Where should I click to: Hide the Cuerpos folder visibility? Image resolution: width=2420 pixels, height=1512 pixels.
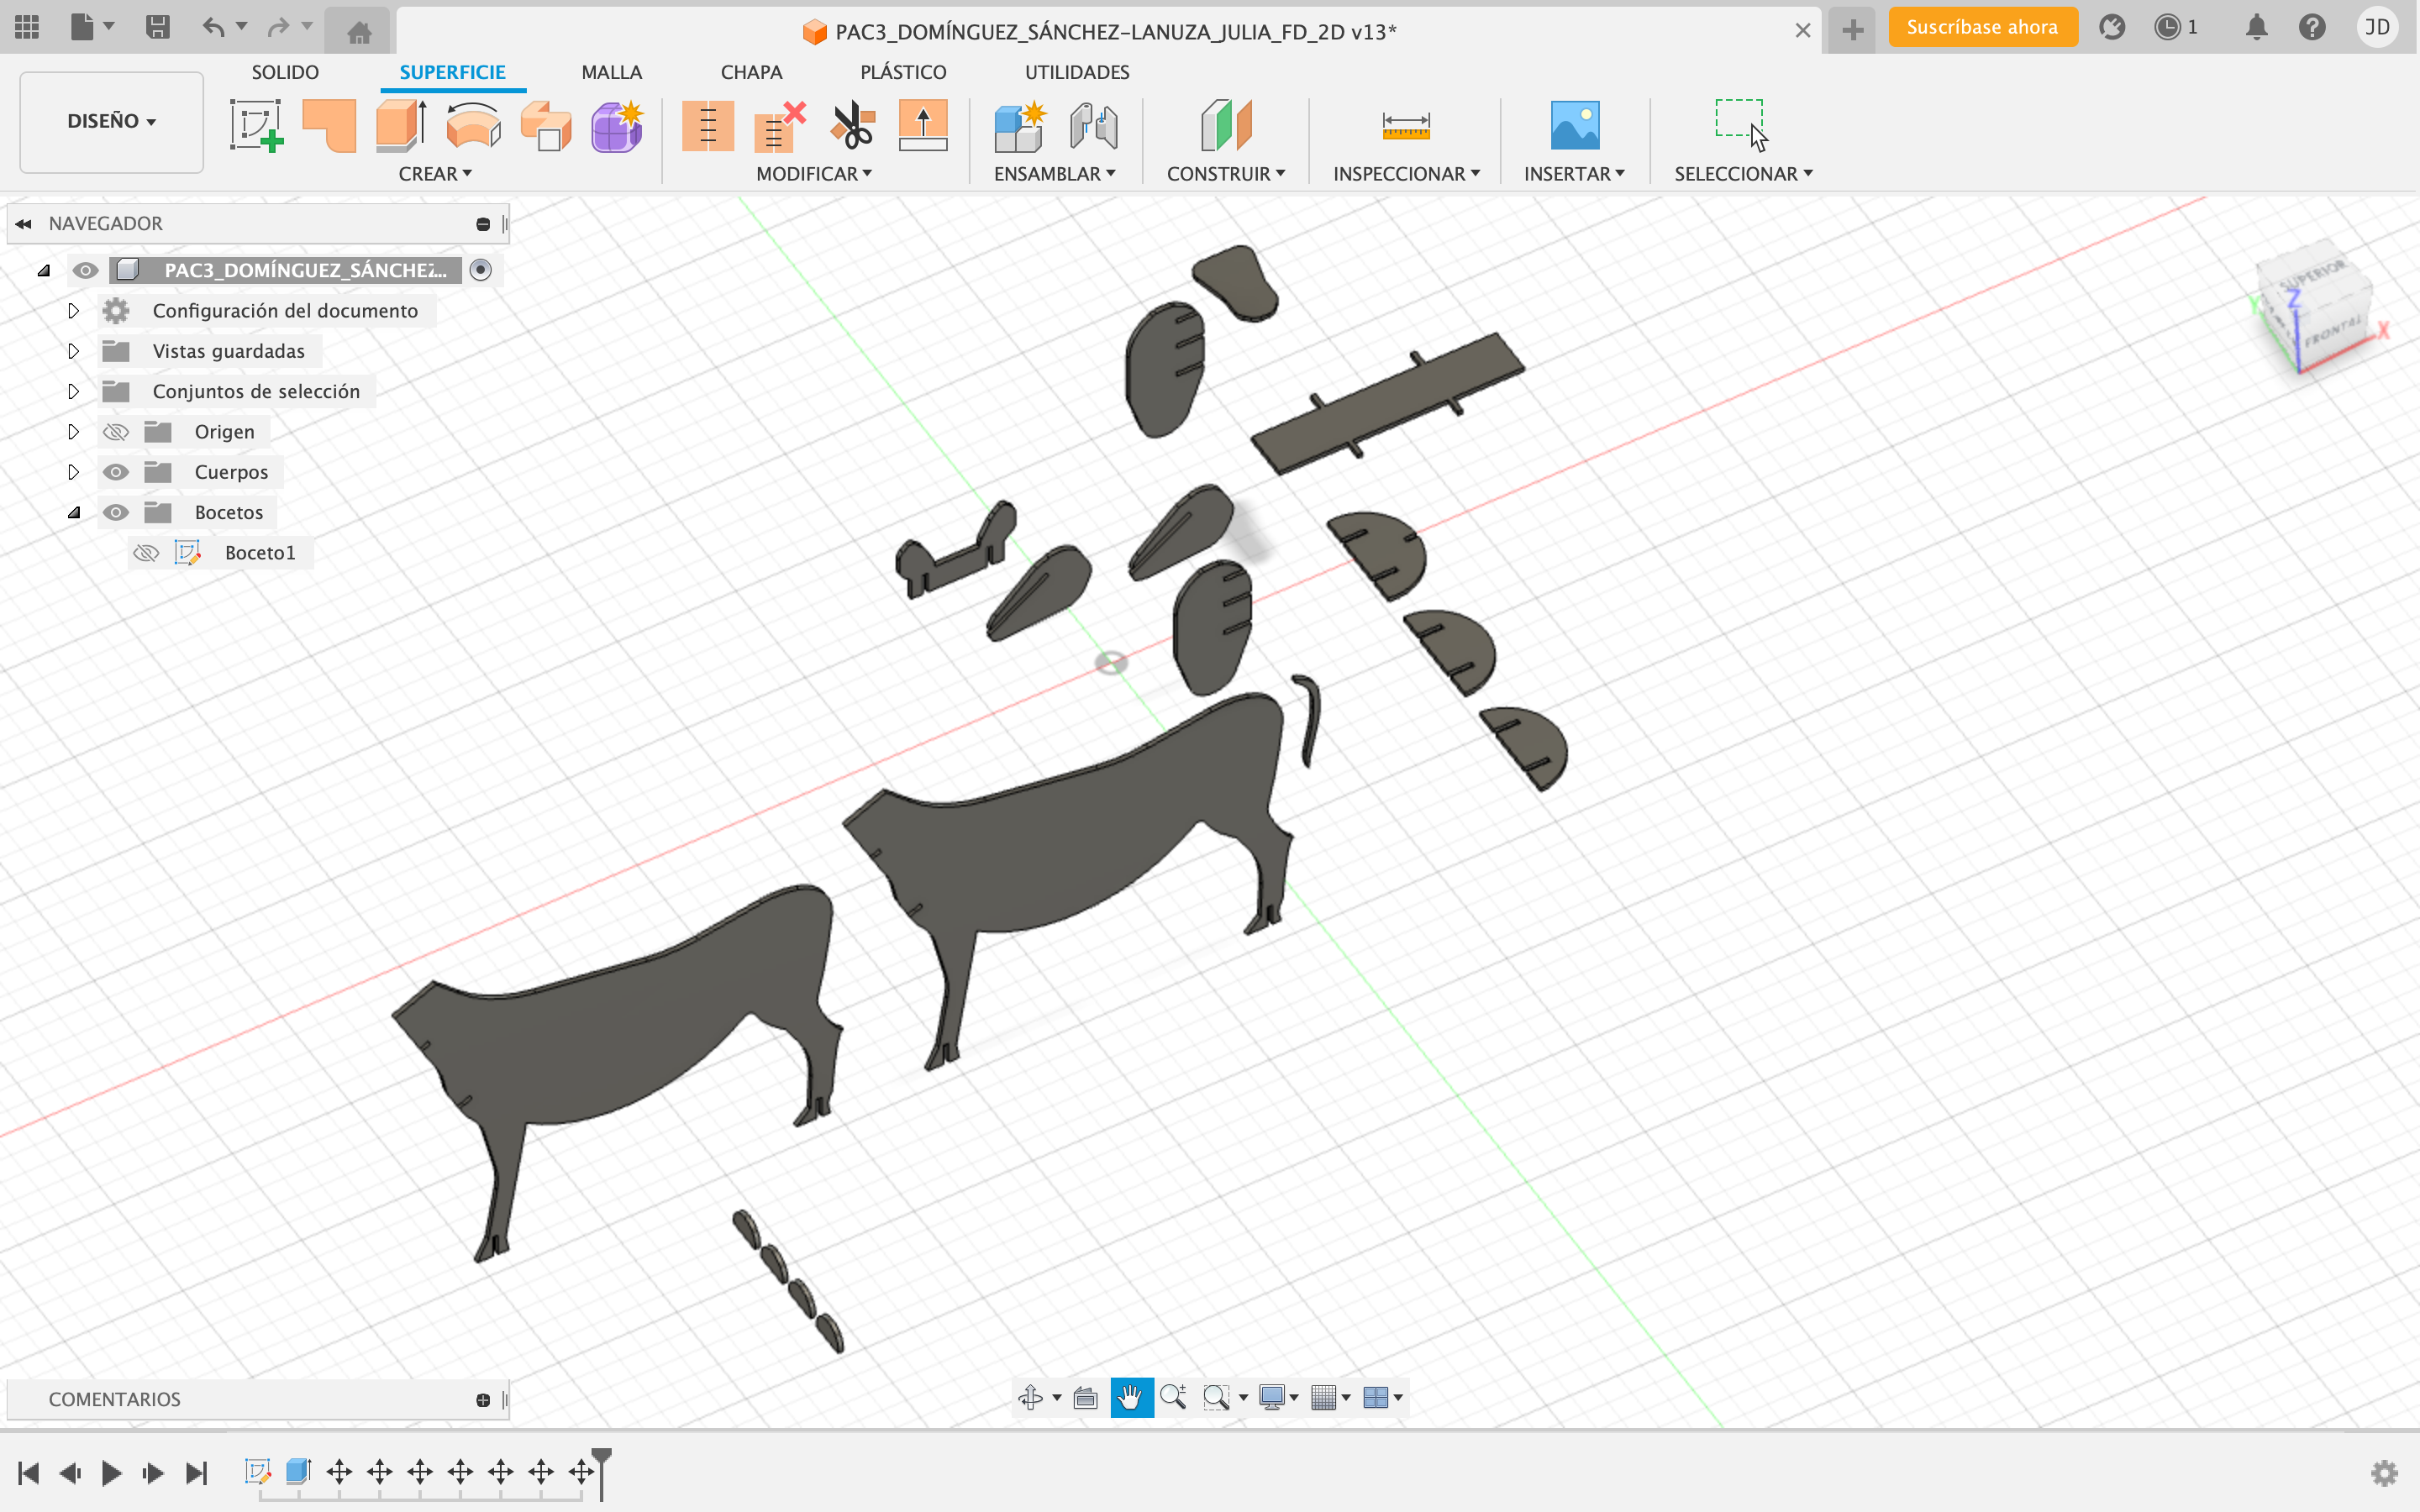[116, 472]
